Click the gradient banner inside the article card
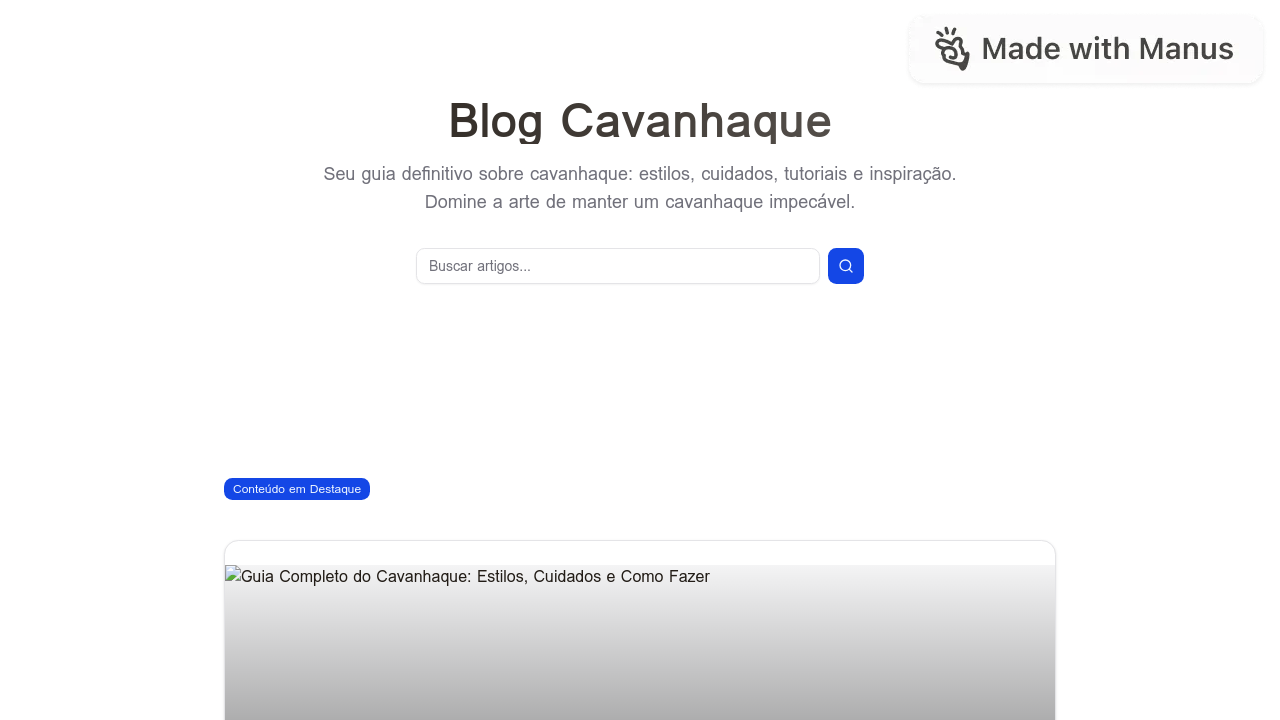1280x720 pixels. [x=640, y=660]
